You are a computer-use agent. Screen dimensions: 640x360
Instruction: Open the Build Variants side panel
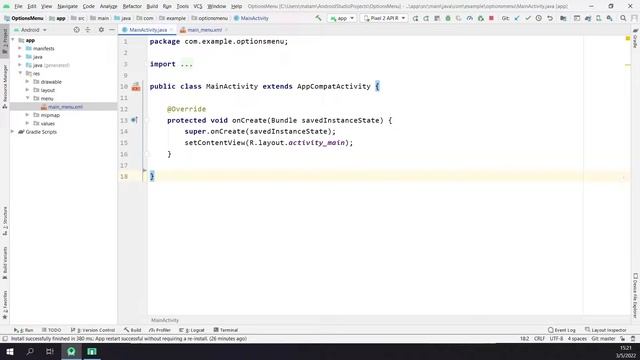tap(5, 263)
